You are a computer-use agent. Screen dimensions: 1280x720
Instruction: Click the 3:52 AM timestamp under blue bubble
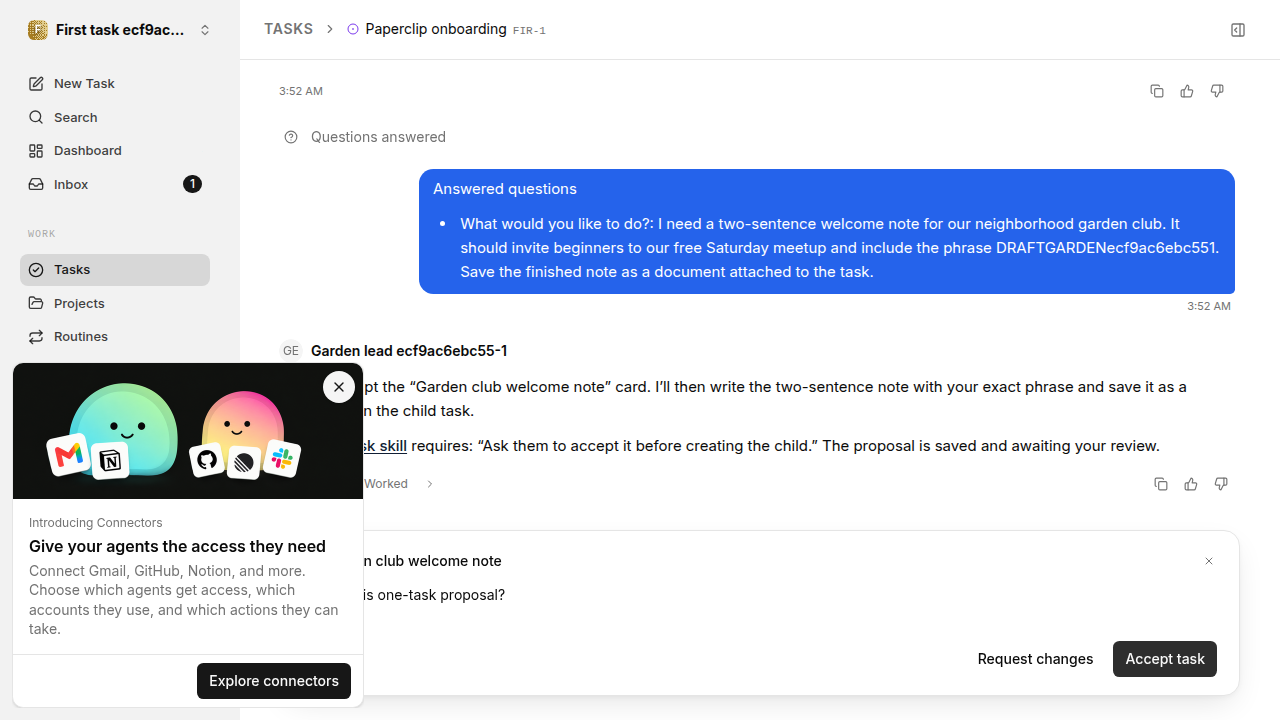point(1209,306)
